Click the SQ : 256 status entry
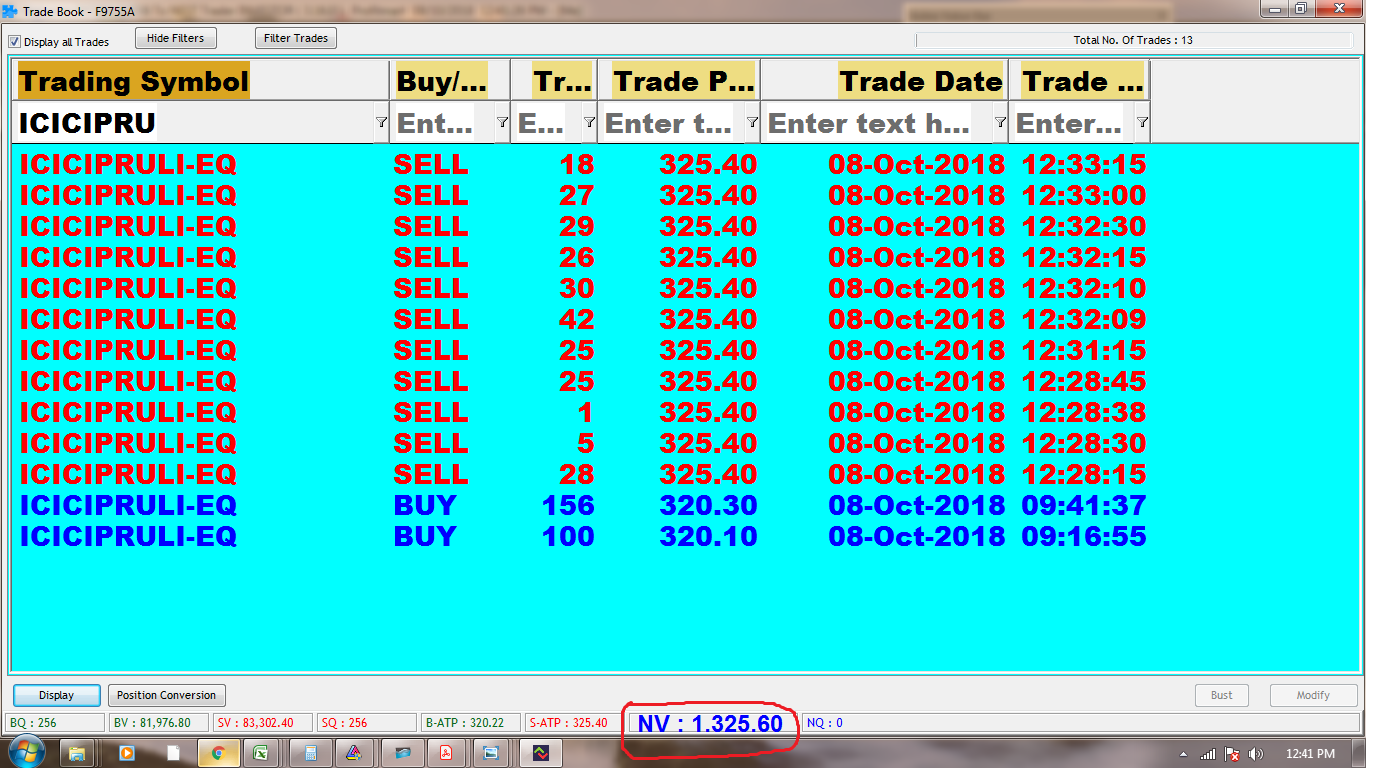1380x768 pixels. pyautogui.click(x=367, y=723)
